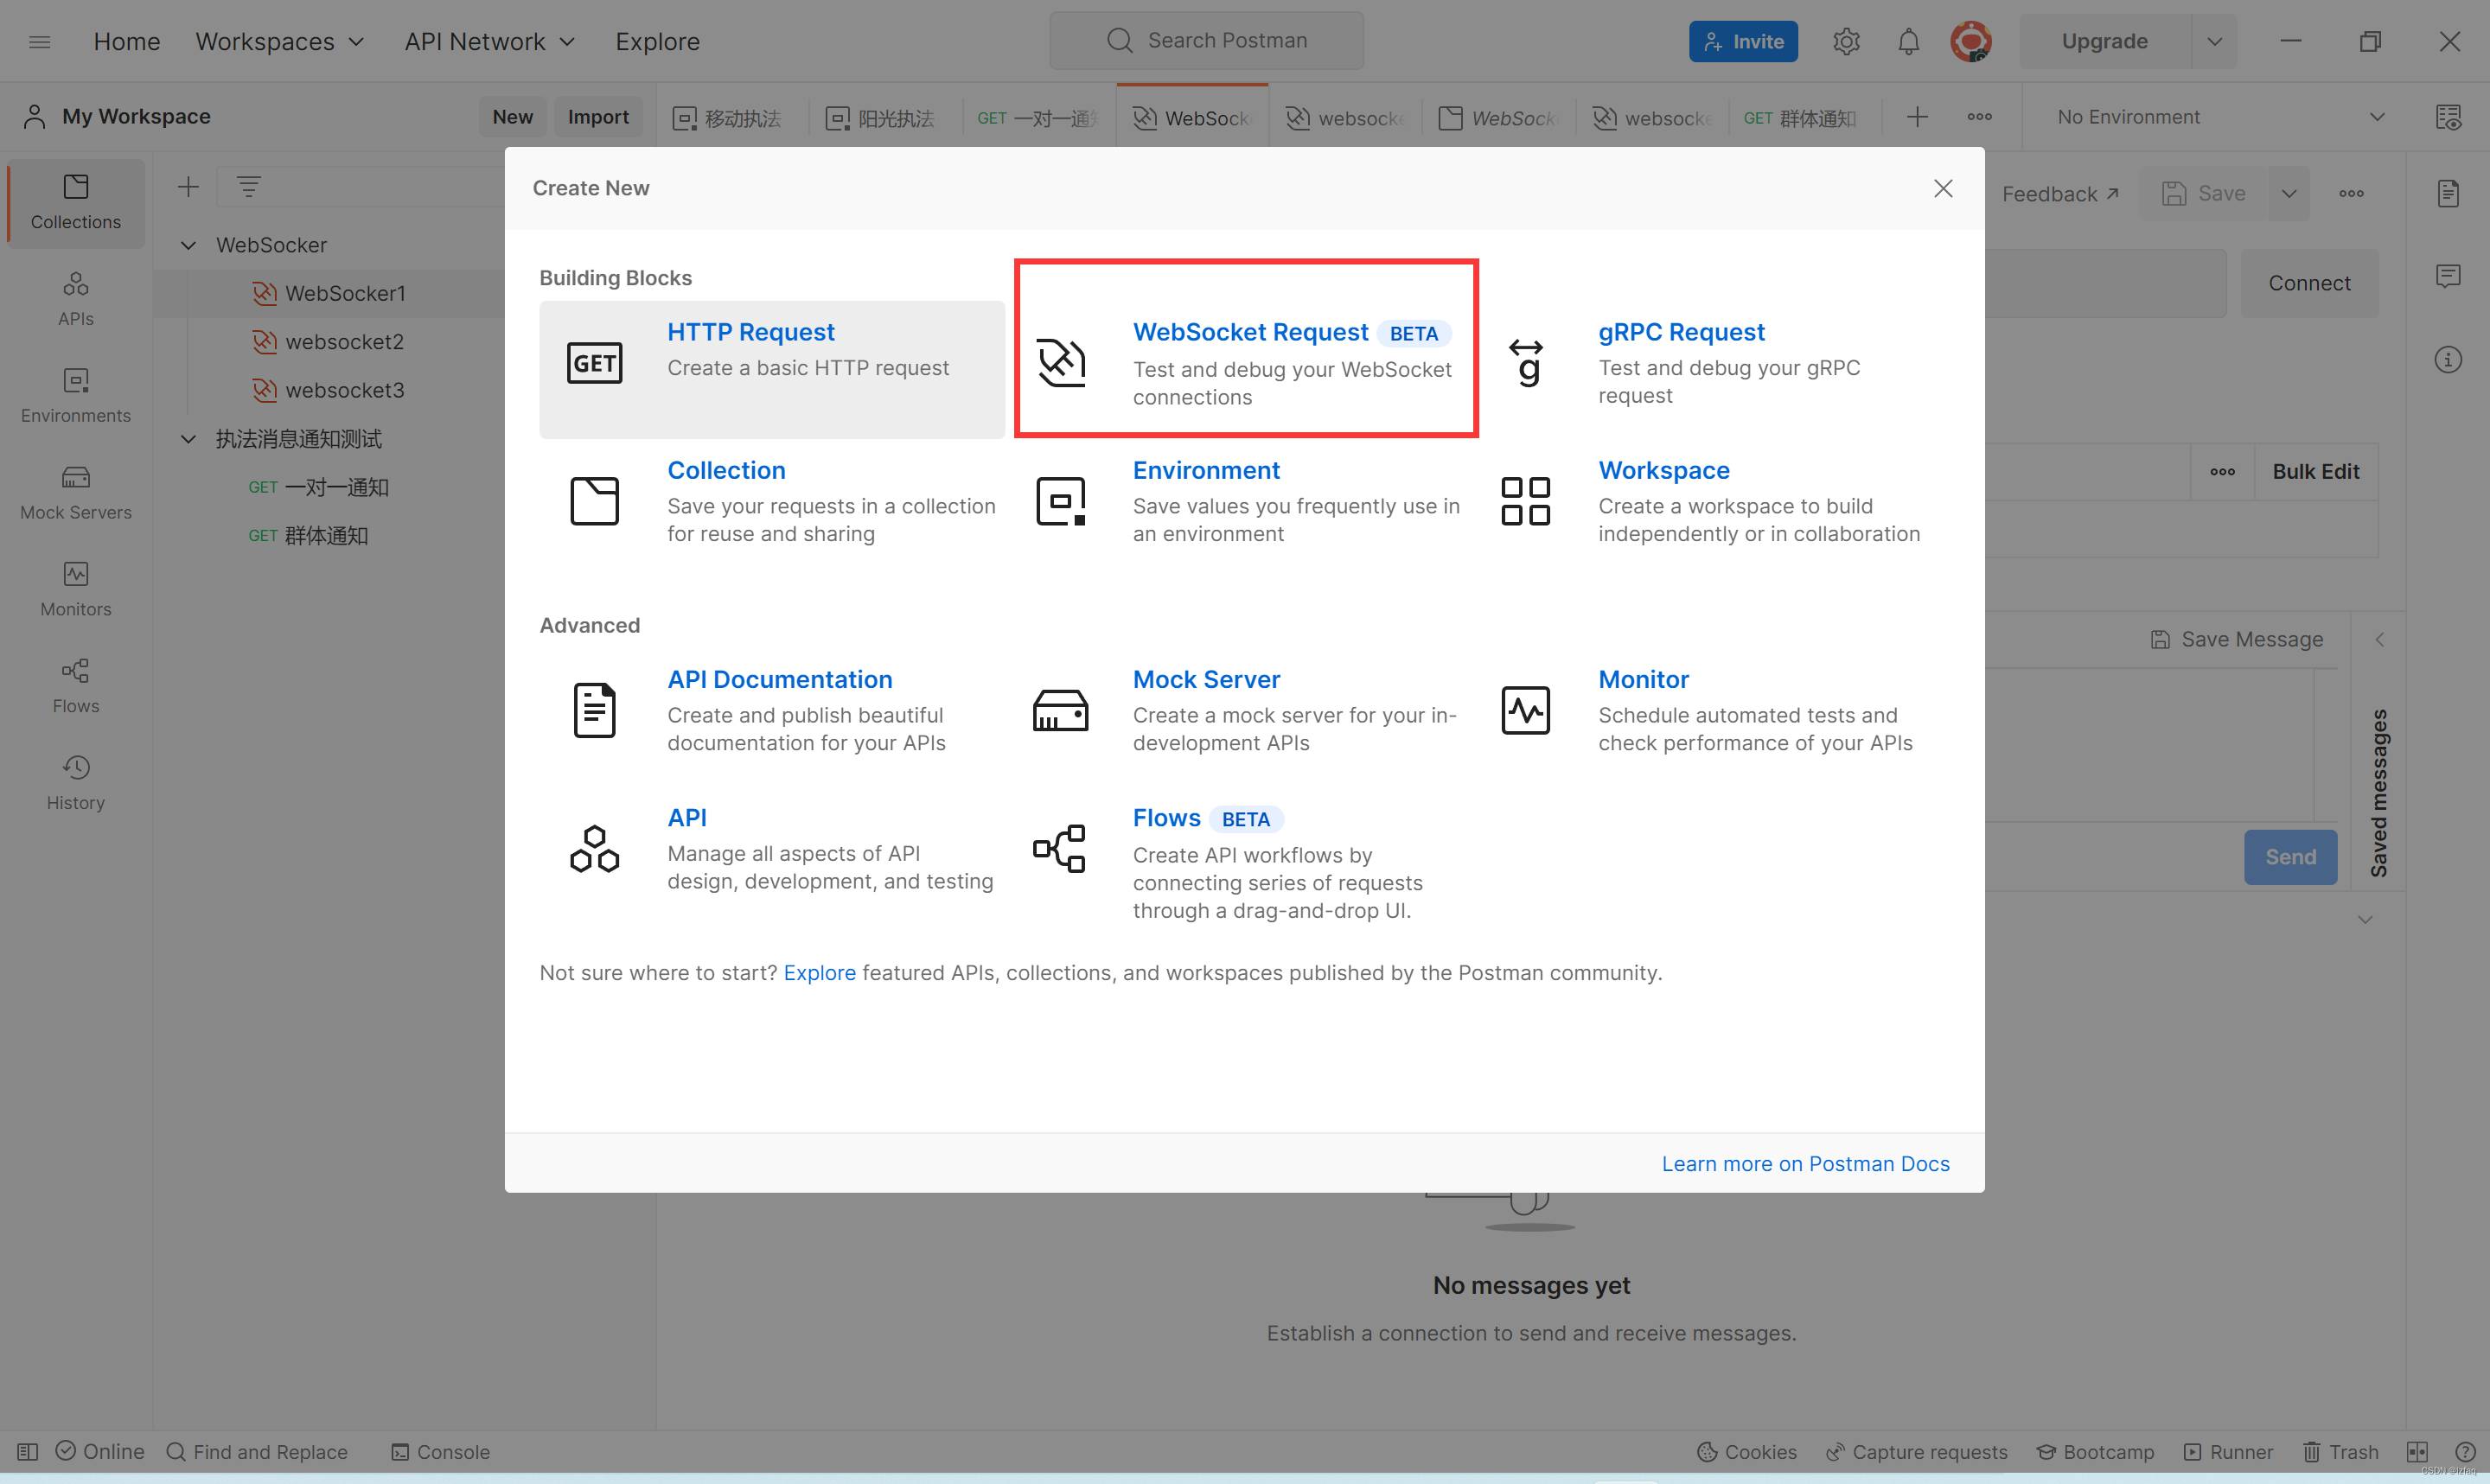Click the hamburger menu icon

40,41
